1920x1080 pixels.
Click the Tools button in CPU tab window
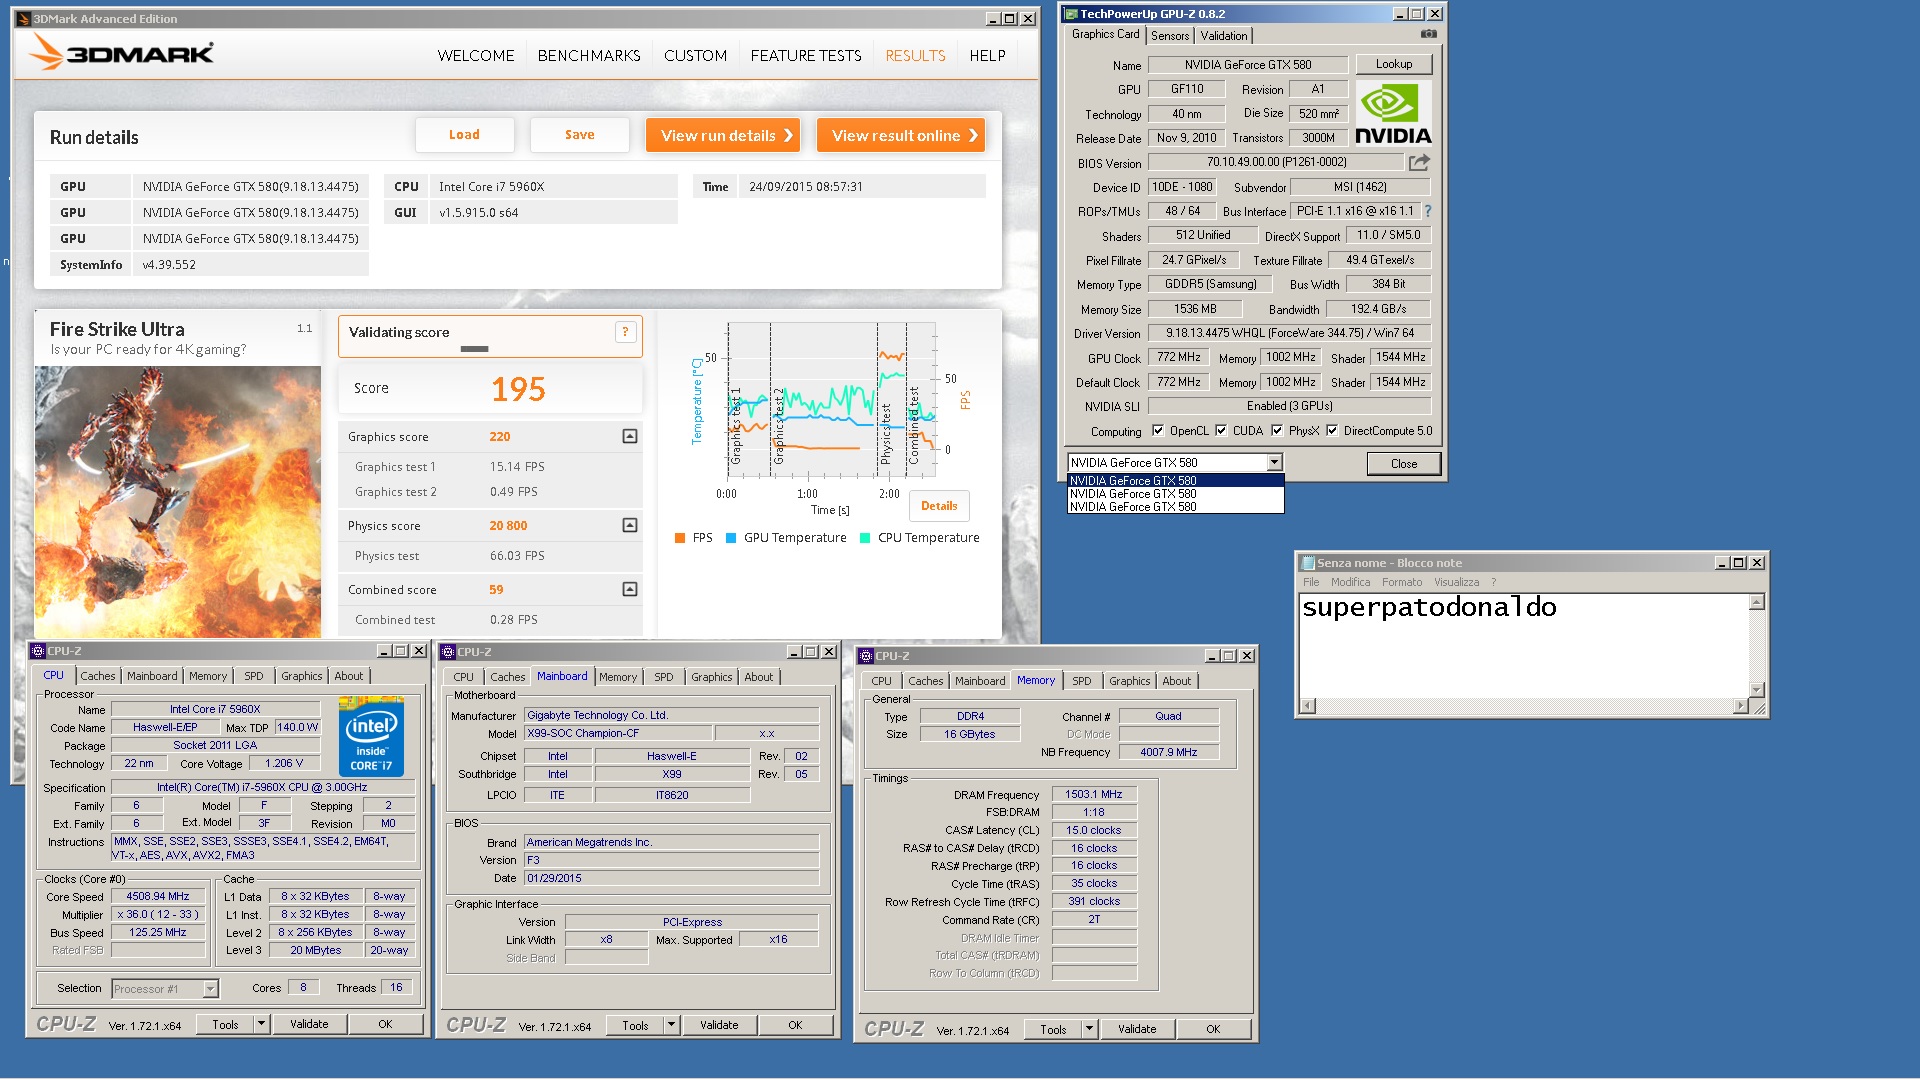(225, 1024)
